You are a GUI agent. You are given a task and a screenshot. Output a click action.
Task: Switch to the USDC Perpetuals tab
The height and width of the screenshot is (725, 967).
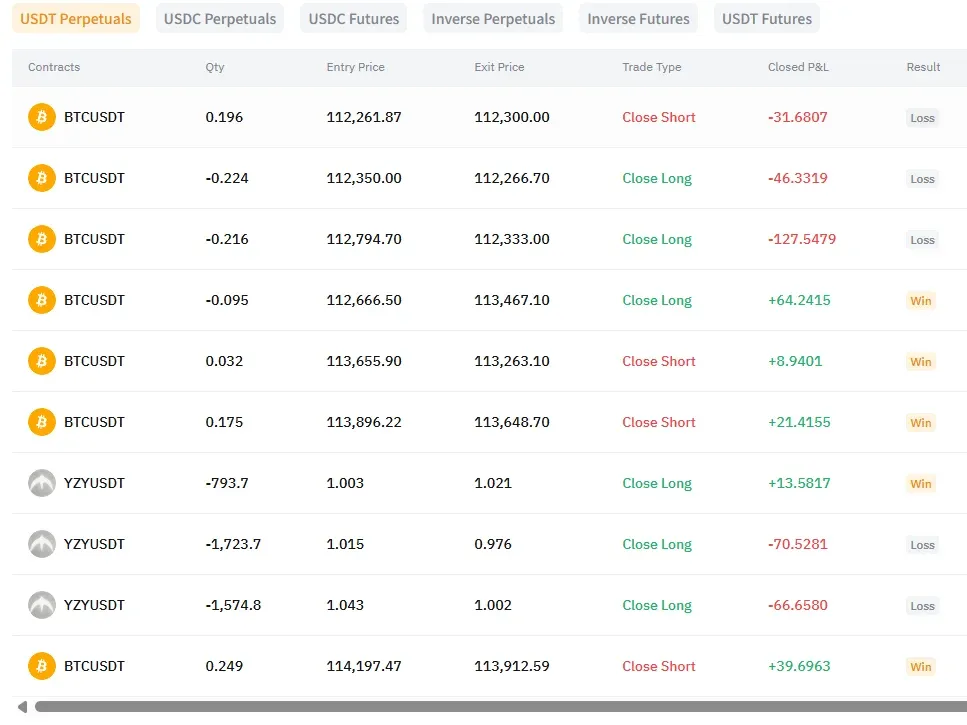coord(220,19)
